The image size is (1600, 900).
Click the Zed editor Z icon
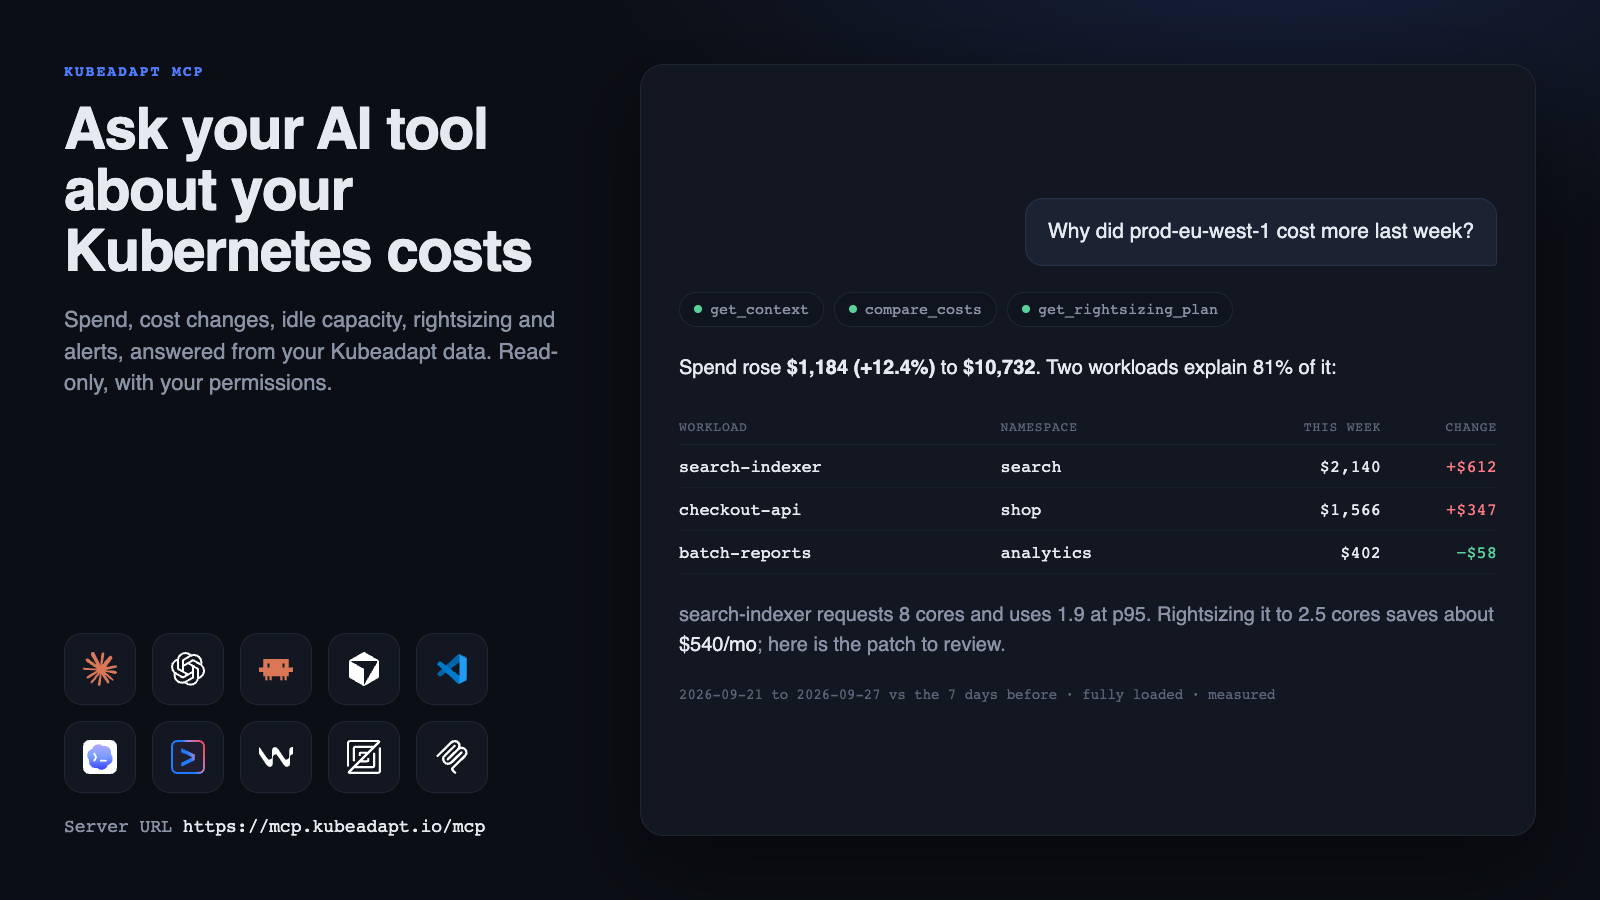point(364,757)
